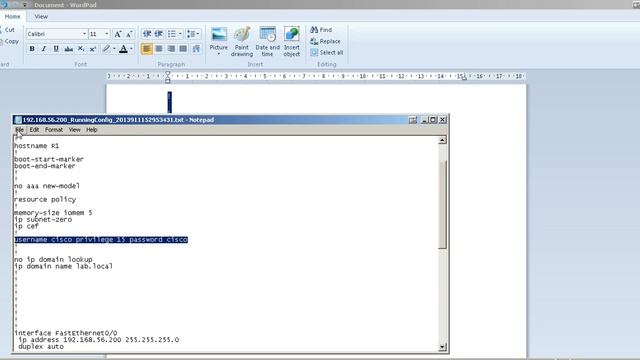This screenshot has width=640, height=360.
Task: Click the Notepad scrollbar up arrow
Action: pos(442,140)
